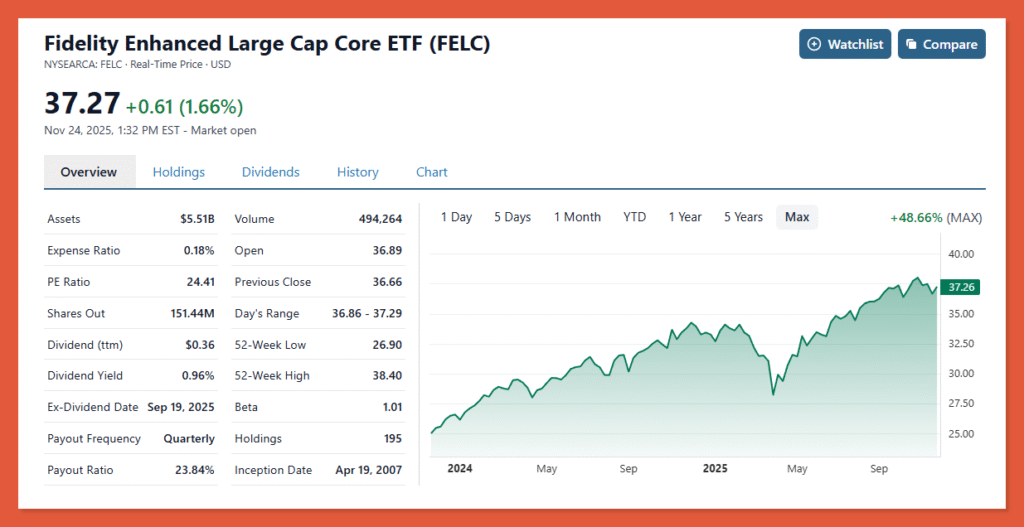1024x527 pixels.
Task: Show the YTD chart range
Action: pyautogui.click(x=634, y=217)
